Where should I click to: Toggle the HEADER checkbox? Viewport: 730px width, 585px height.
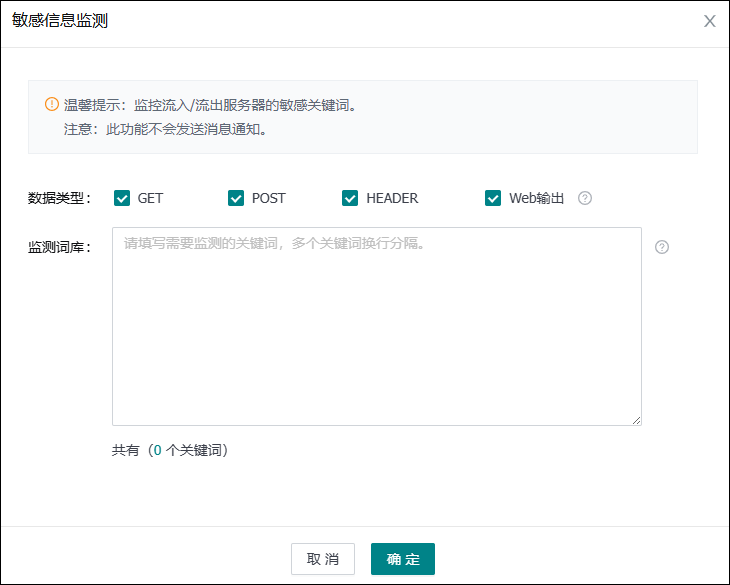point(350,198)
